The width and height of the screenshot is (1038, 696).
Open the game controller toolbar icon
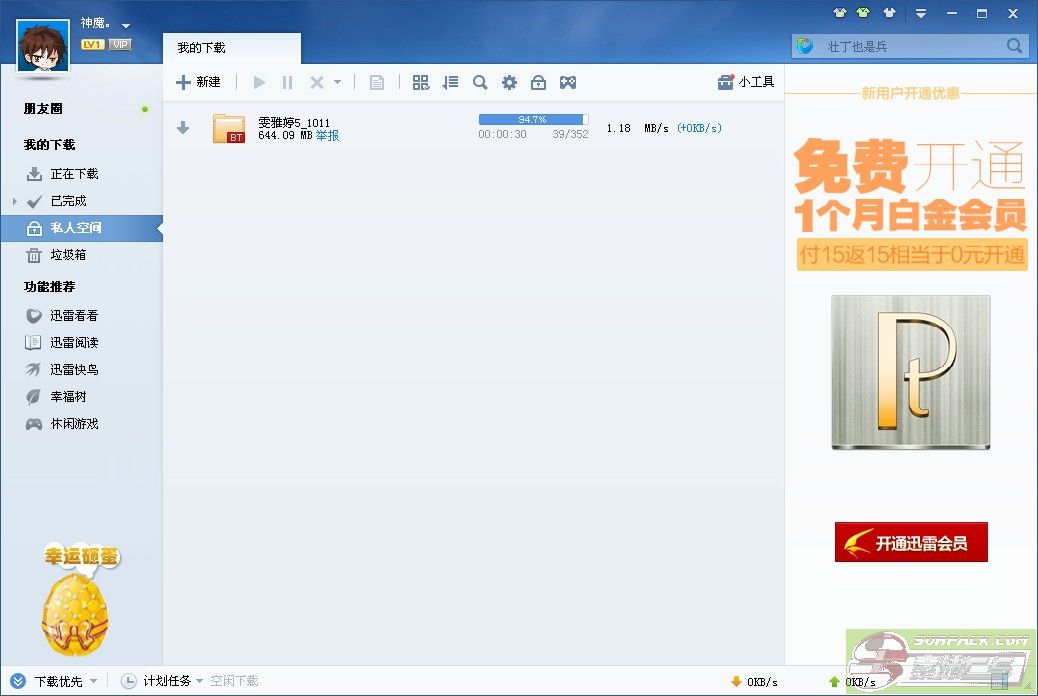point(568,82)
